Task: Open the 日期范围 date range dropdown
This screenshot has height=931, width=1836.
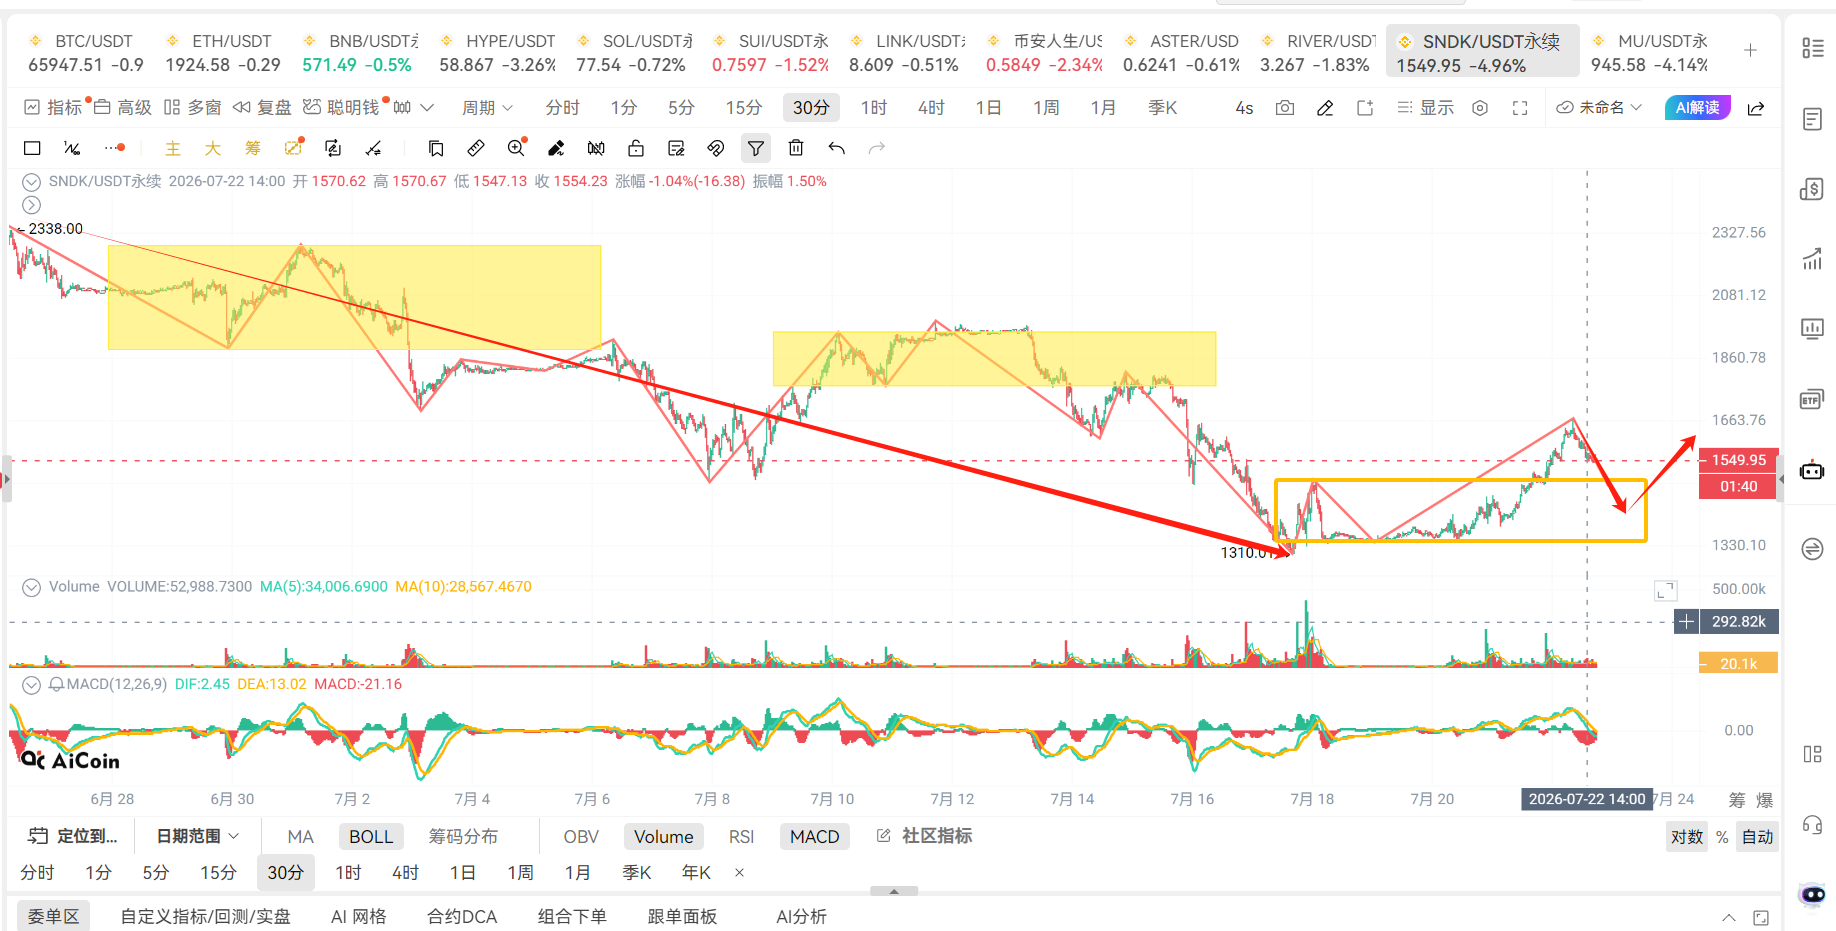Action: (x=197, y=836)
